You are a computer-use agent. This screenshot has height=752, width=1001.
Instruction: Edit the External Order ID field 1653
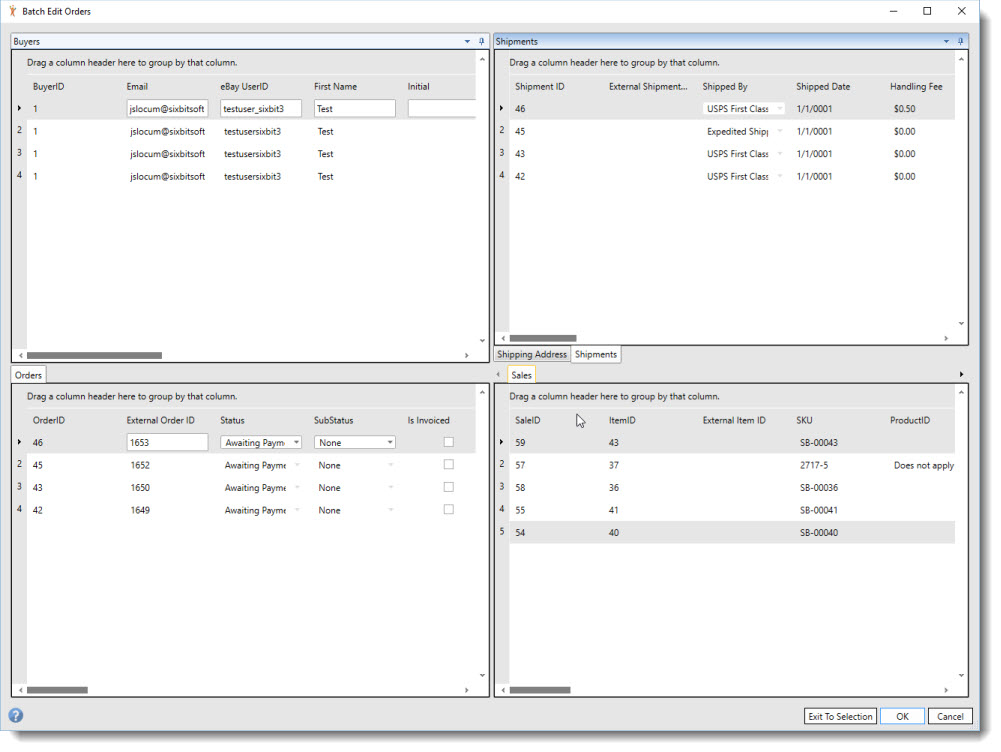(x=167, y=442)
